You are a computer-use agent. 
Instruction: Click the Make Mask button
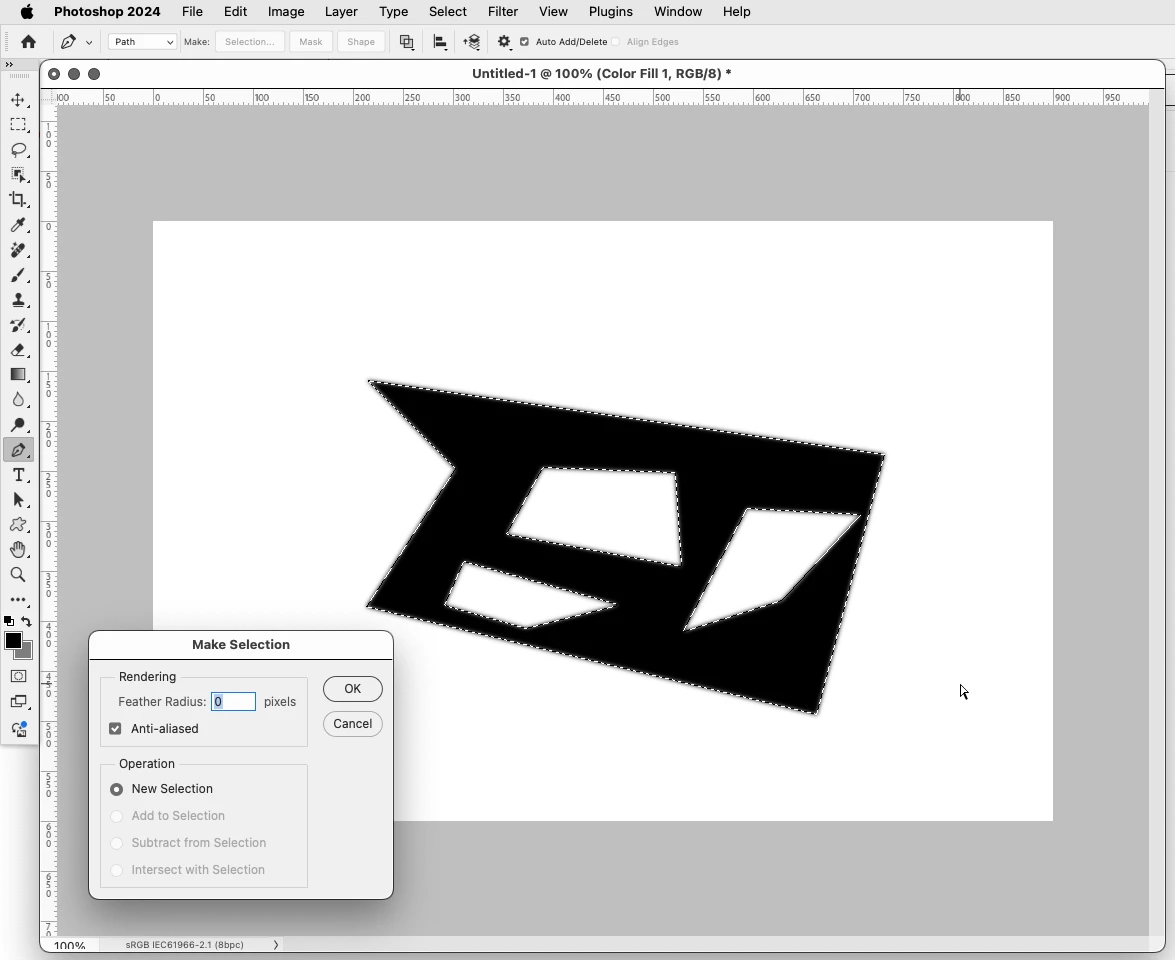coord(311,42)
